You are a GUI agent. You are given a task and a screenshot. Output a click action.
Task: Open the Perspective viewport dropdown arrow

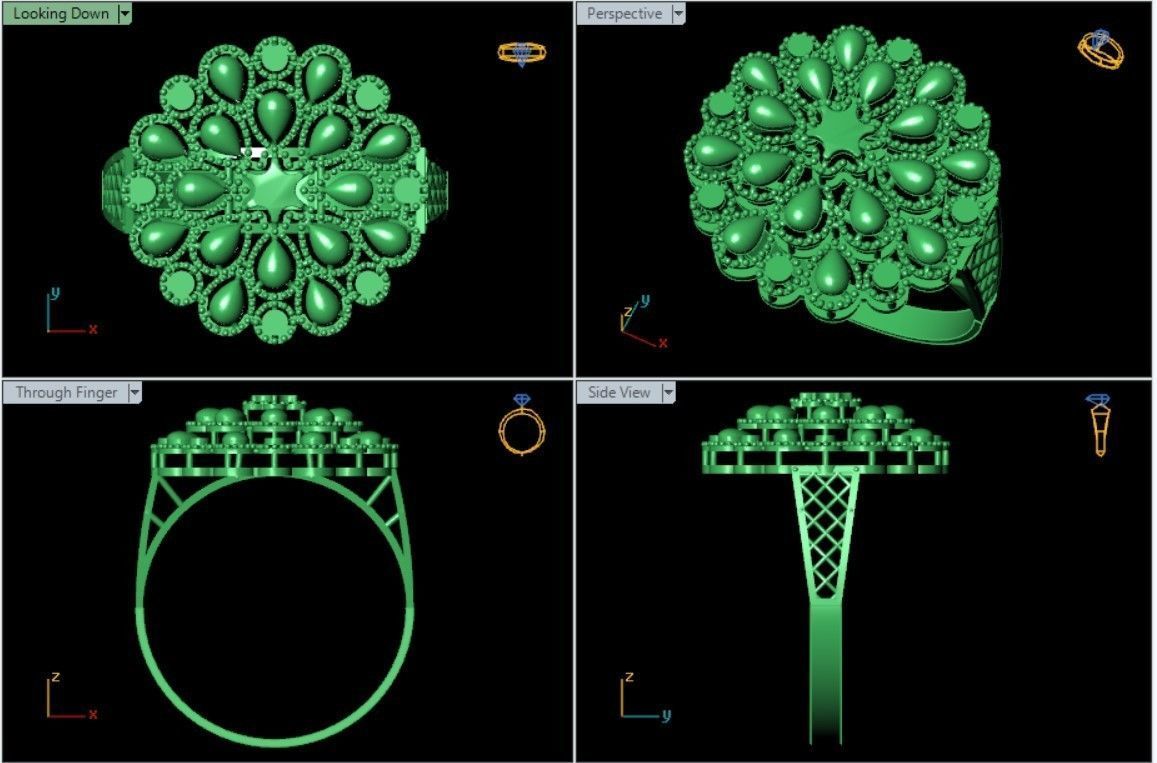[679, 13]
